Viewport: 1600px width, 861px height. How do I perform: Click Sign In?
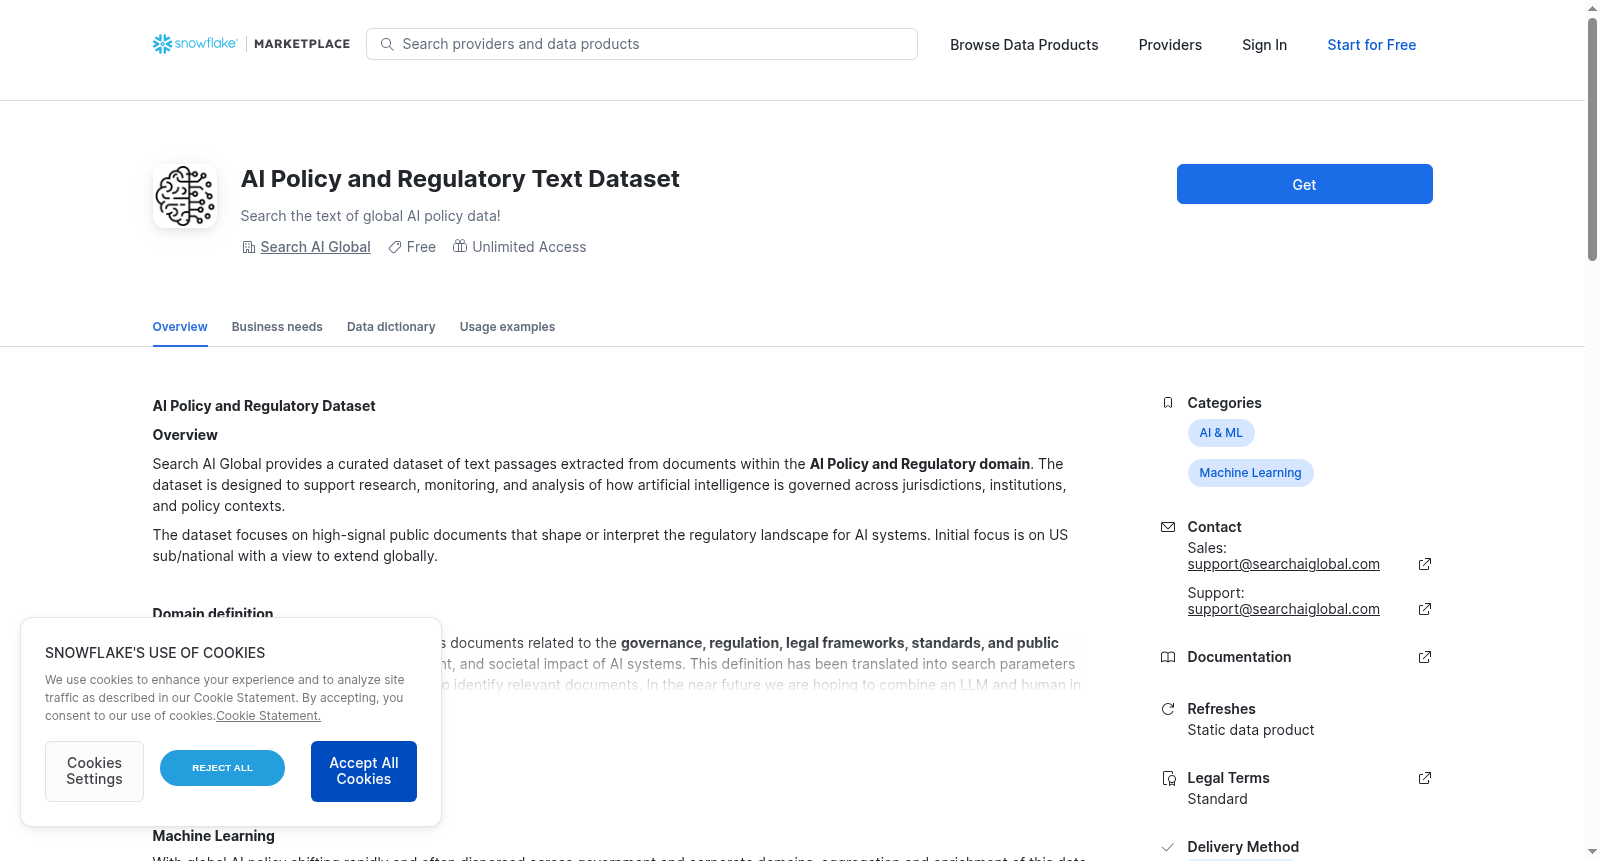pyautogui.click(x=1264, y=45)
